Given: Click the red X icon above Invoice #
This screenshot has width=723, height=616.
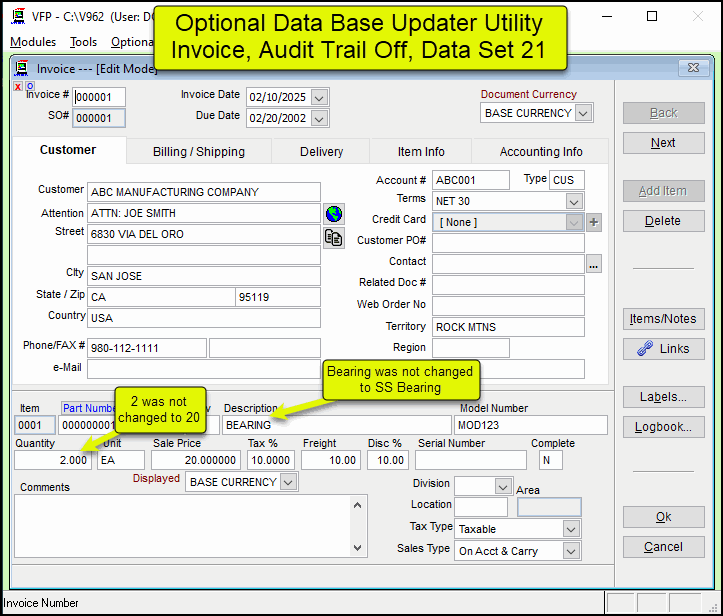Looking at the screenshot, I should 18,86.
